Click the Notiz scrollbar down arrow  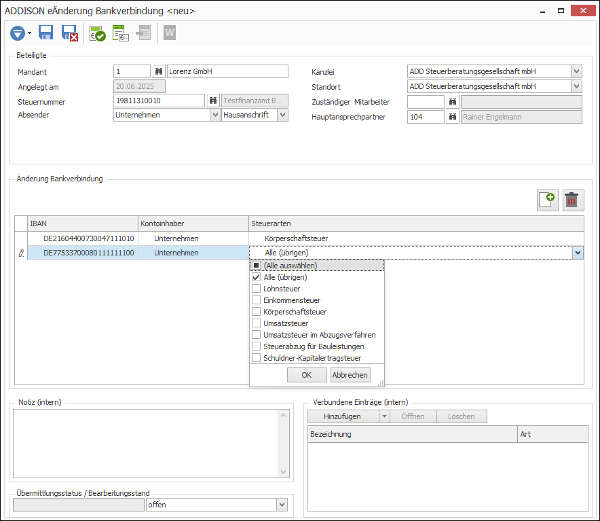click(283, 472)
